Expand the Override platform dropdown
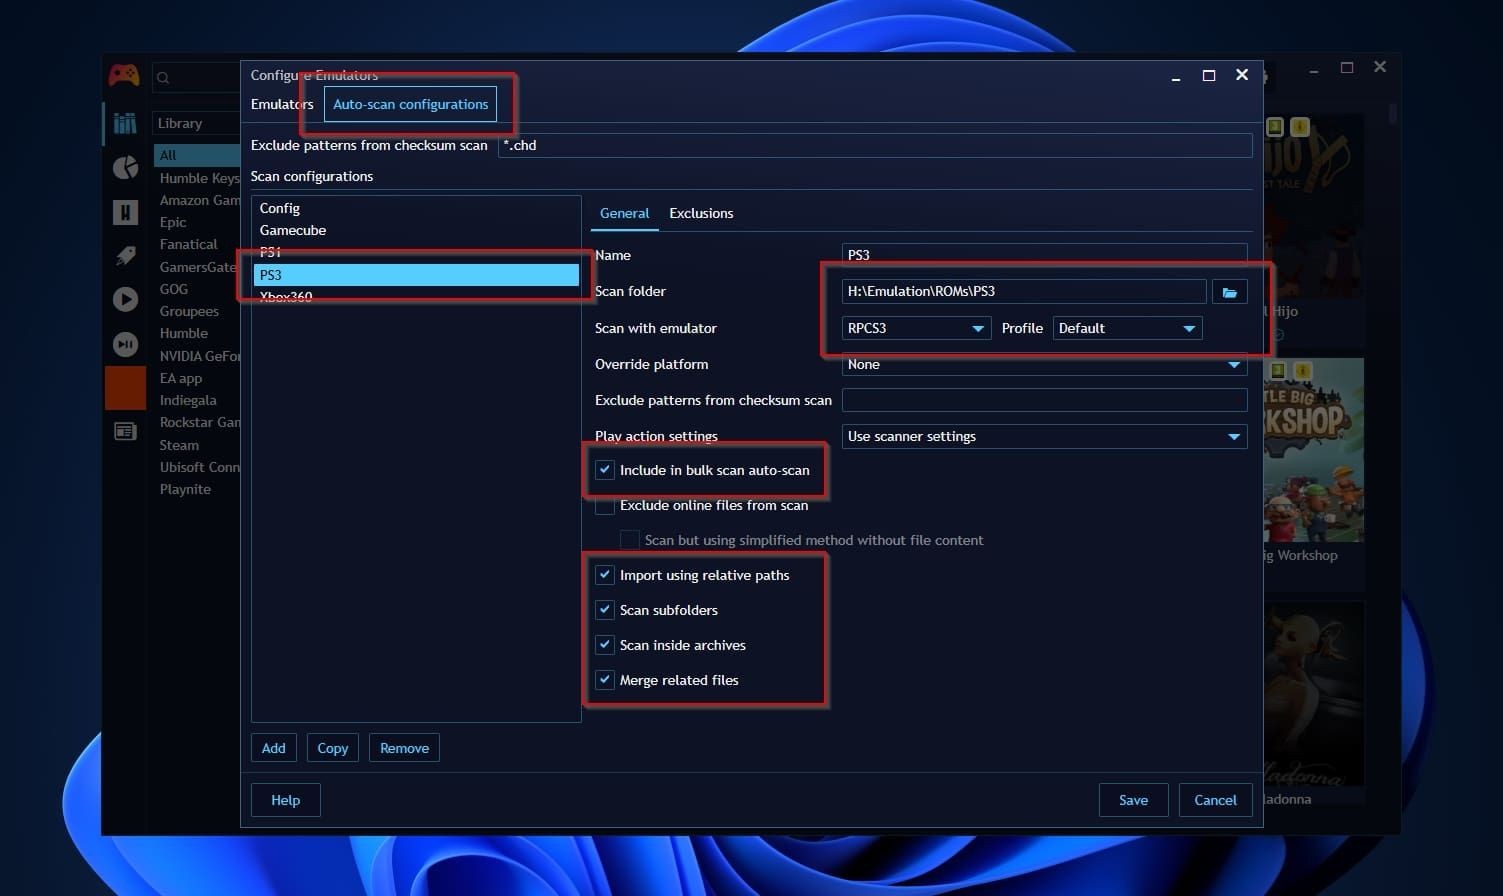Viewport: 1503px width, 896px height. pos(1044,364)
